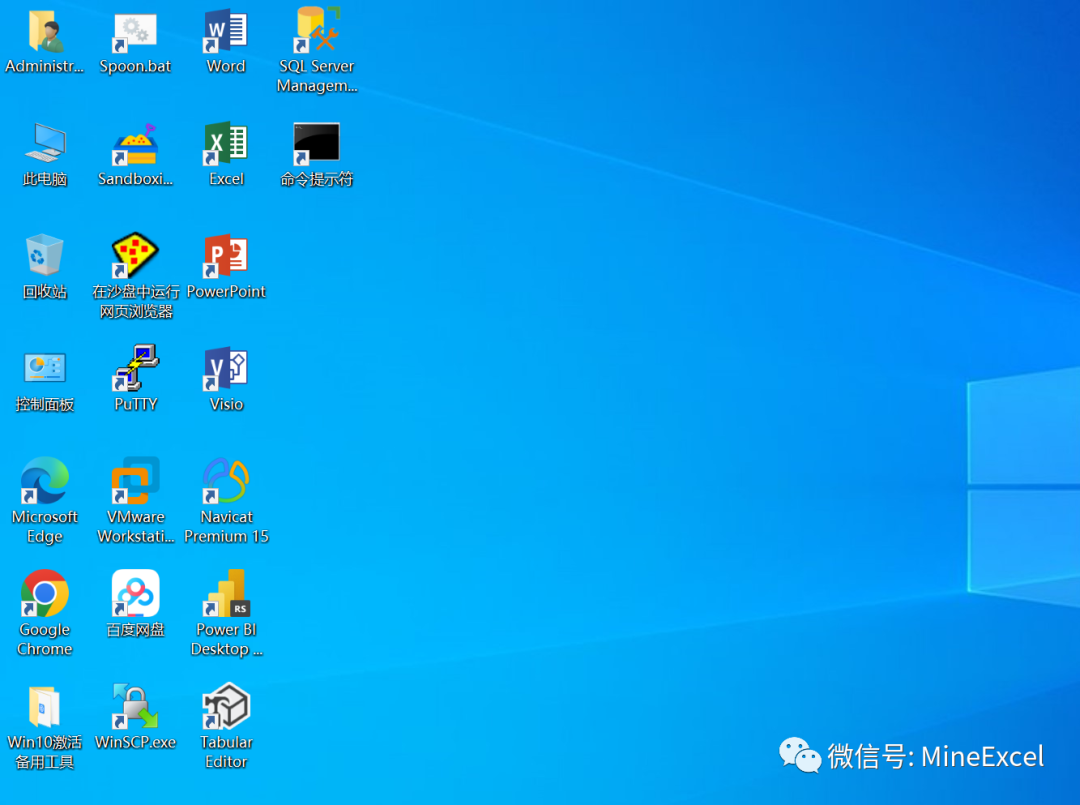Select the 回收站 recycle bin icon
Viewport: 1080px width, 805px height.
tap(45, 255)
